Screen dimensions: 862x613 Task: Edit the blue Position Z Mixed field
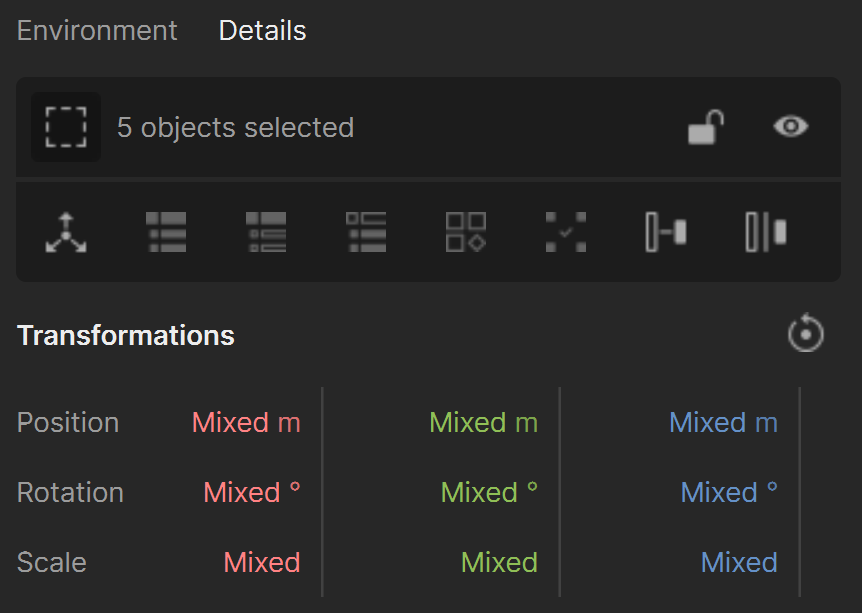(723, 423)
